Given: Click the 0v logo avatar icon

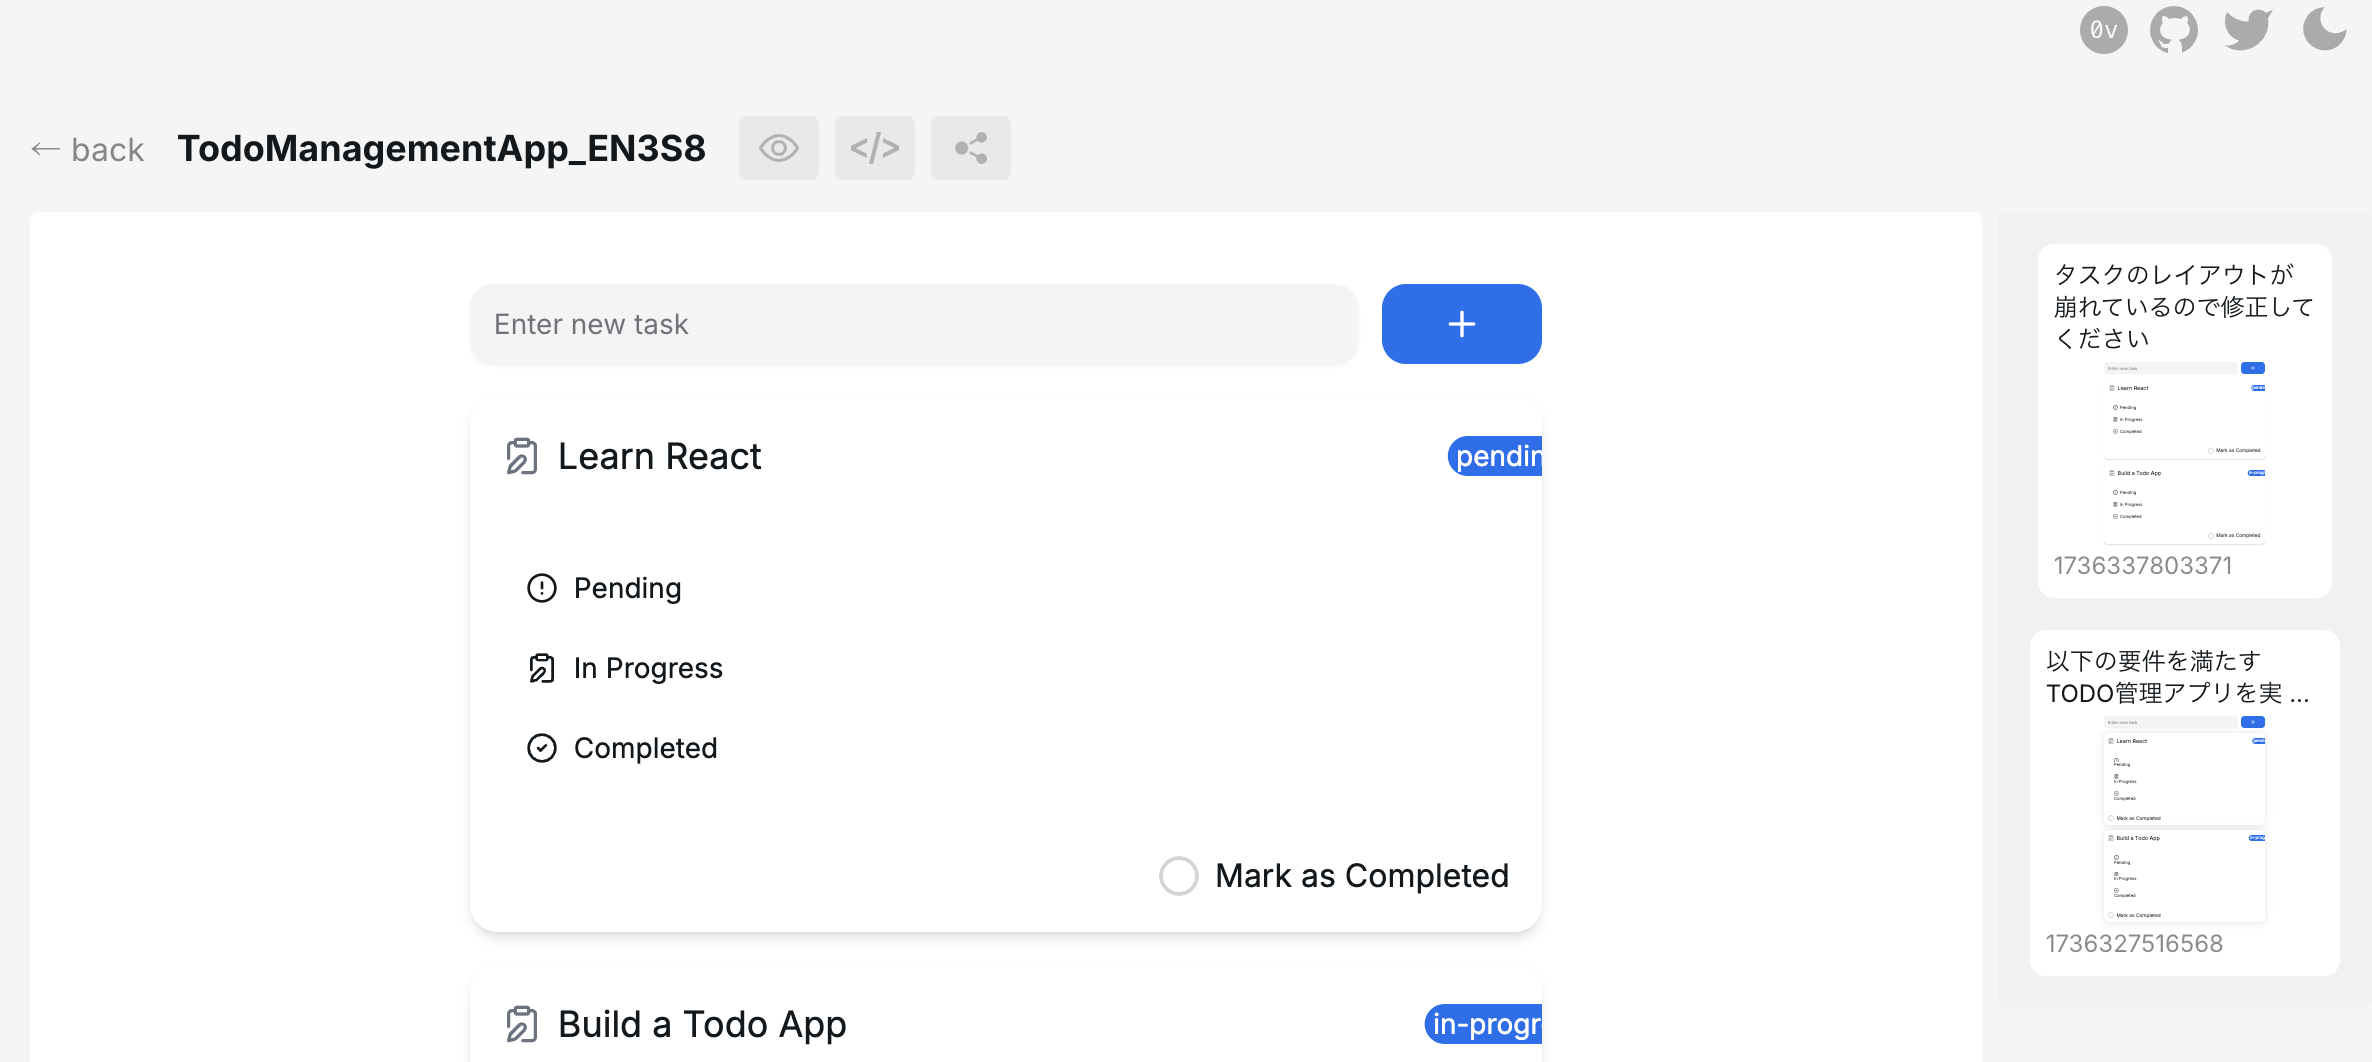Looking at the screenshot, I should pos(2103,30).
